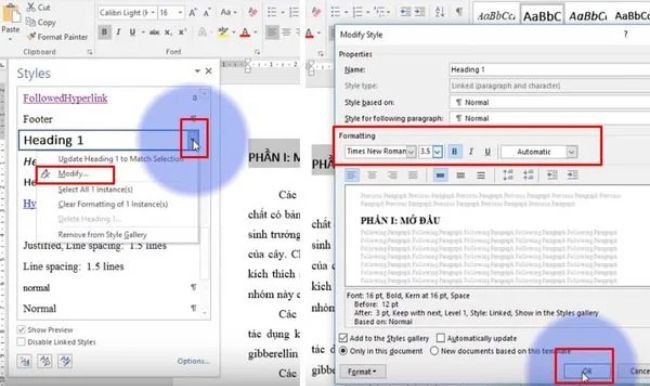Check the Automatically update box
The width and height of the screenshot is (650, 386).
441,338
